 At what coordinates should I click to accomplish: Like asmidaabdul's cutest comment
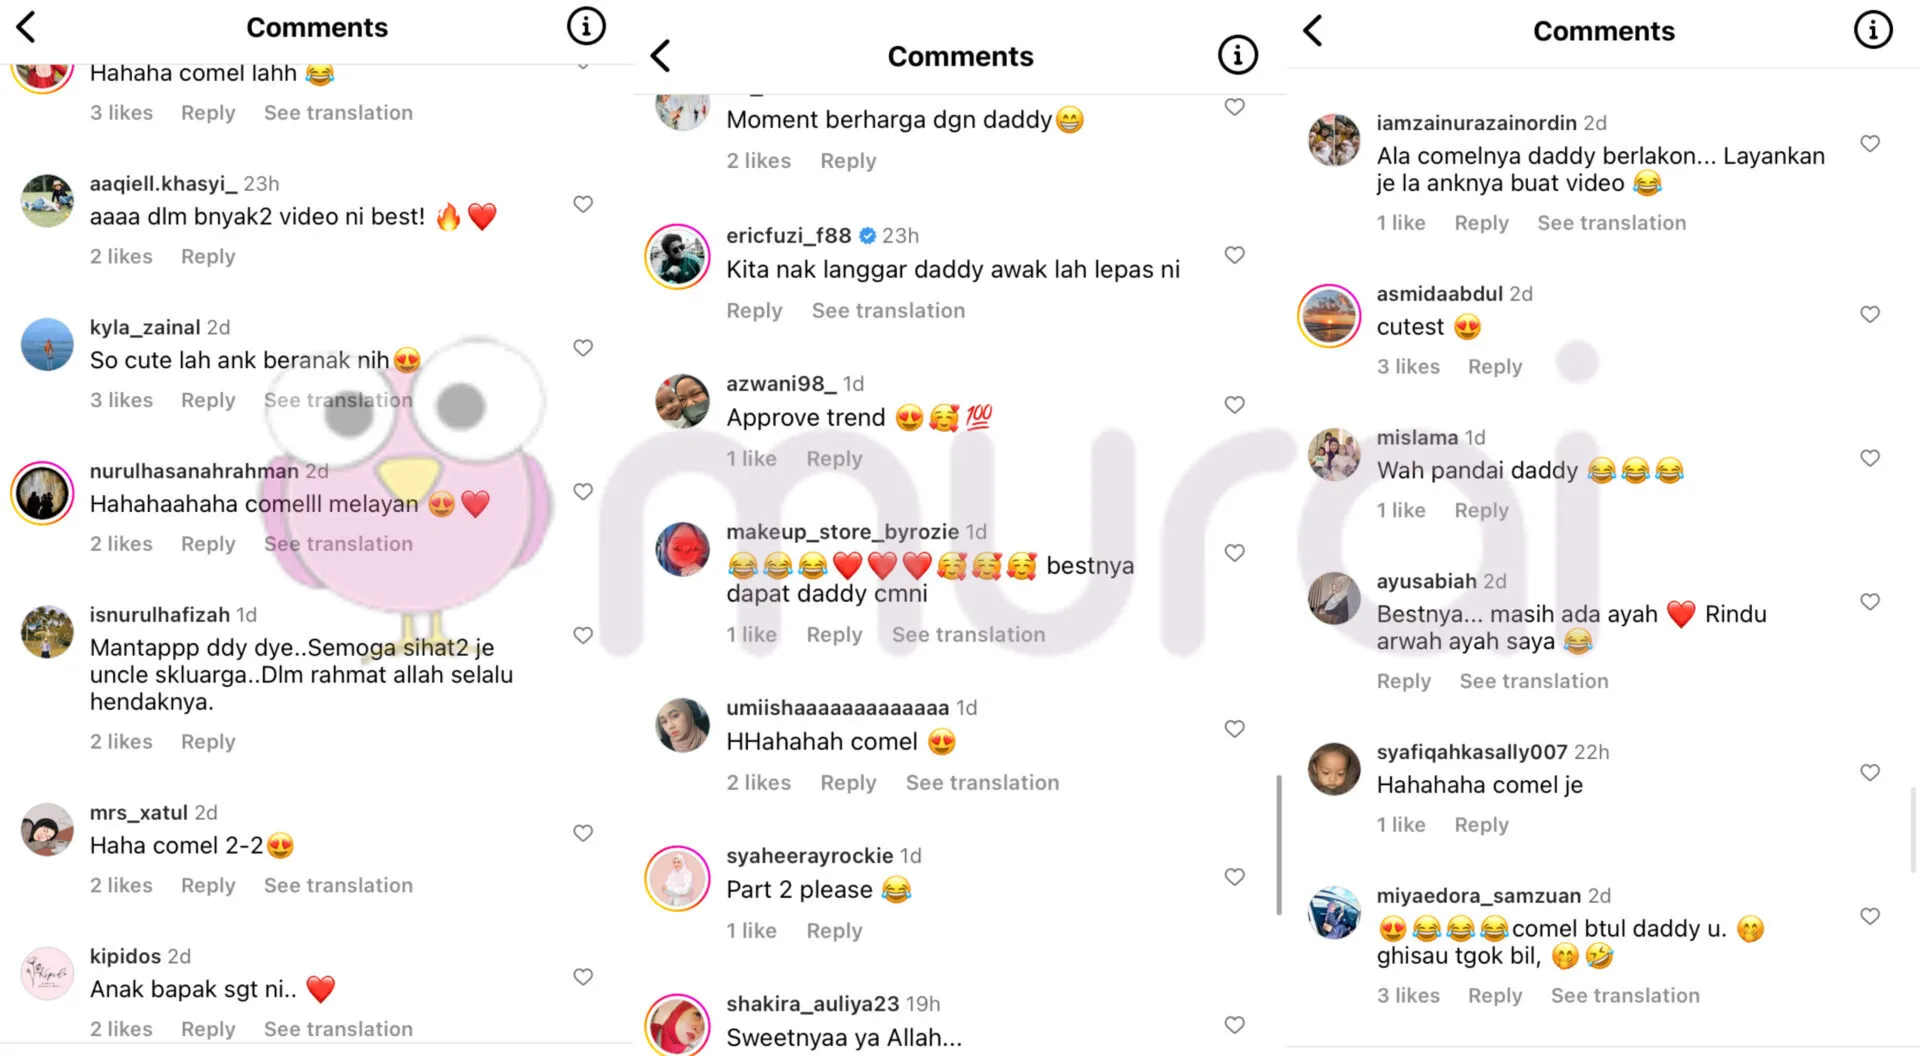click(1870, 314)
